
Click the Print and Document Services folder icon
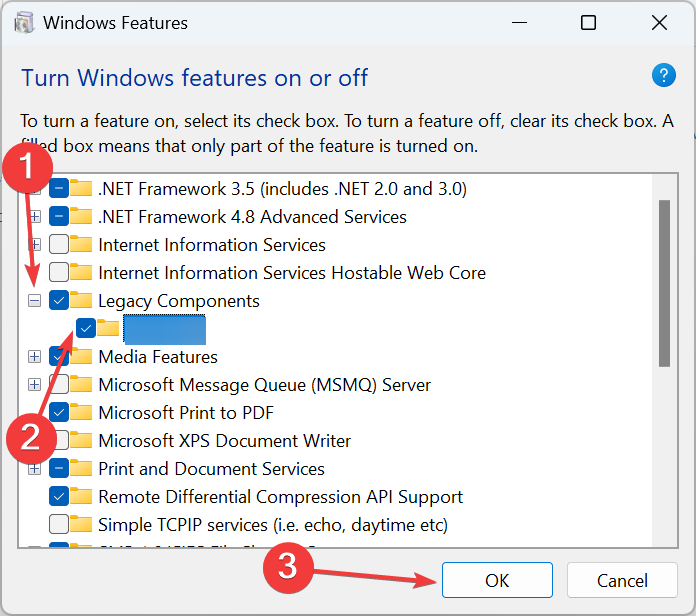(x=83, y=469)
